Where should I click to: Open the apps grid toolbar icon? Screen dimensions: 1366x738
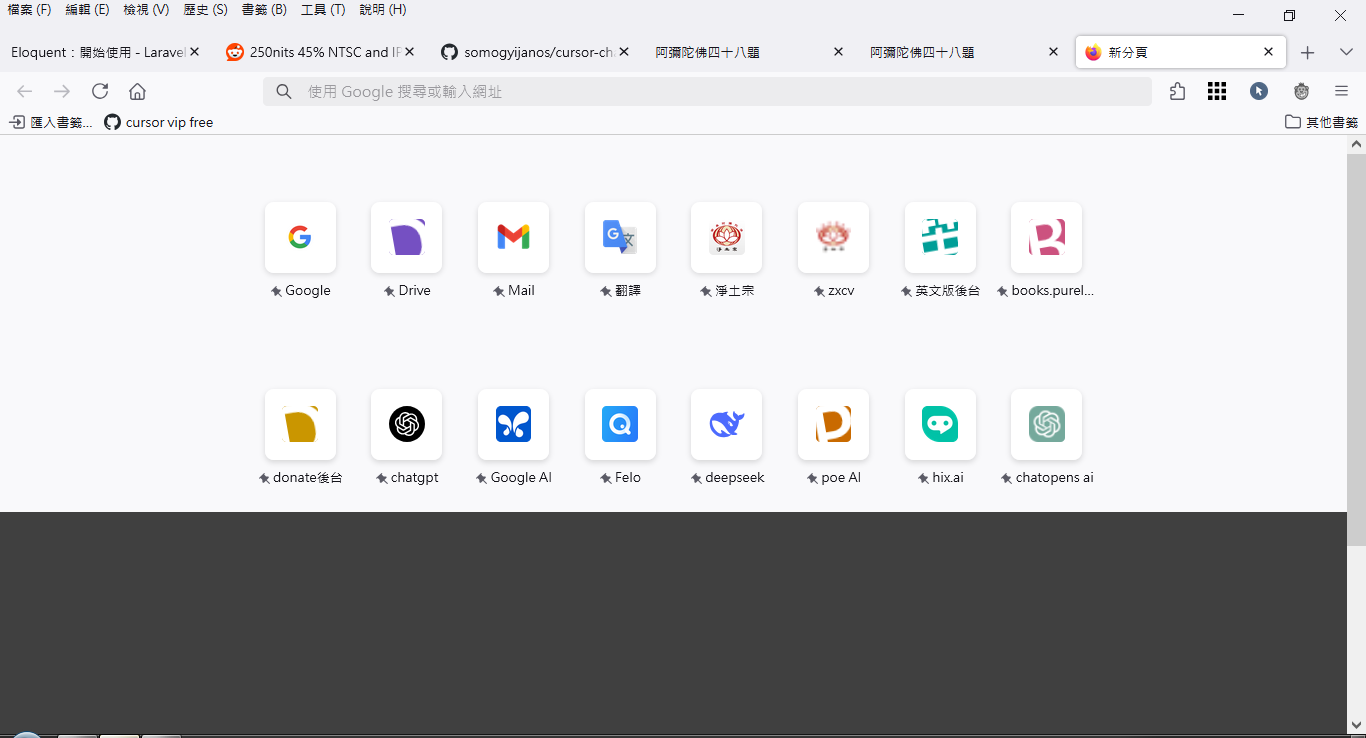tap(1216, 91)
